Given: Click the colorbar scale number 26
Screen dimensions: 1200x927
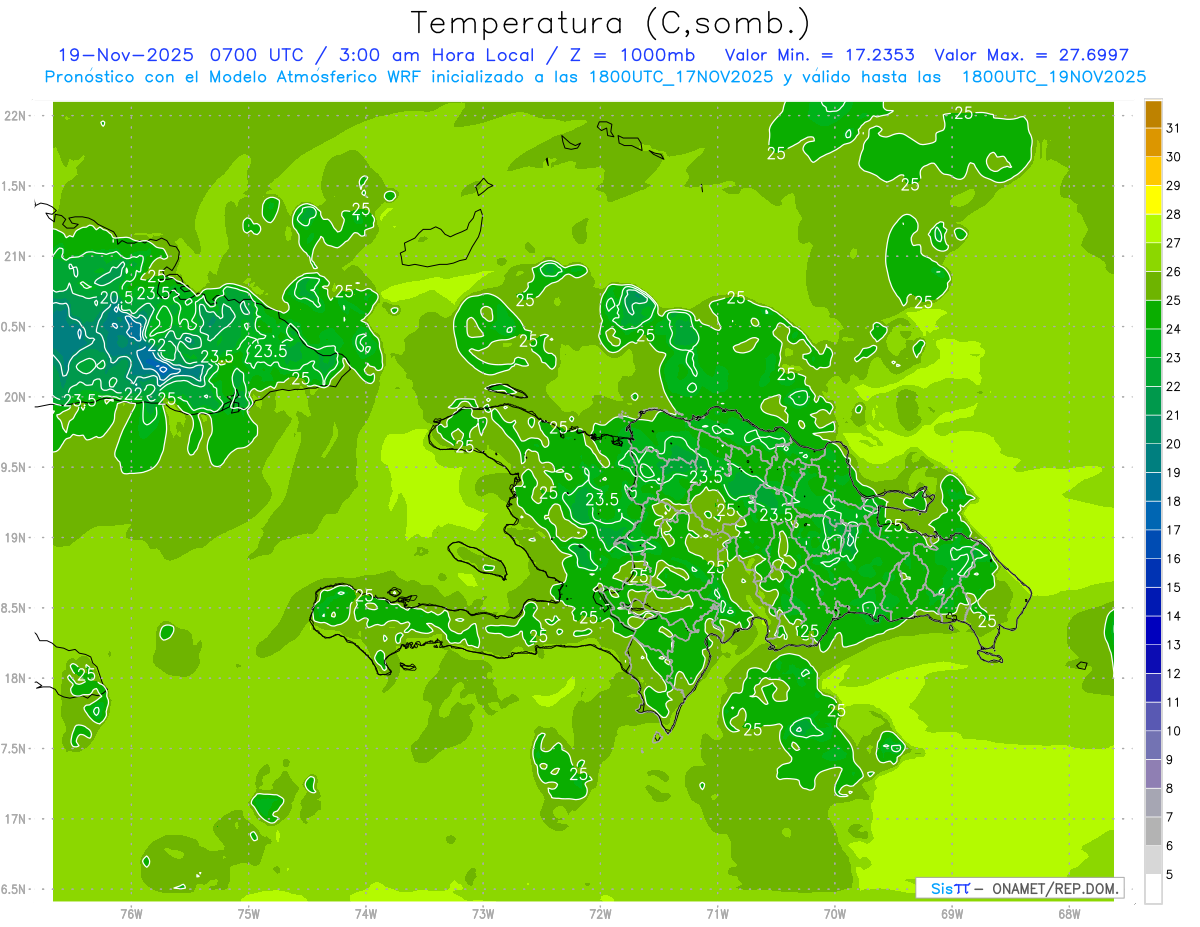Looking at the screenshot, I should pos(1174,271).
